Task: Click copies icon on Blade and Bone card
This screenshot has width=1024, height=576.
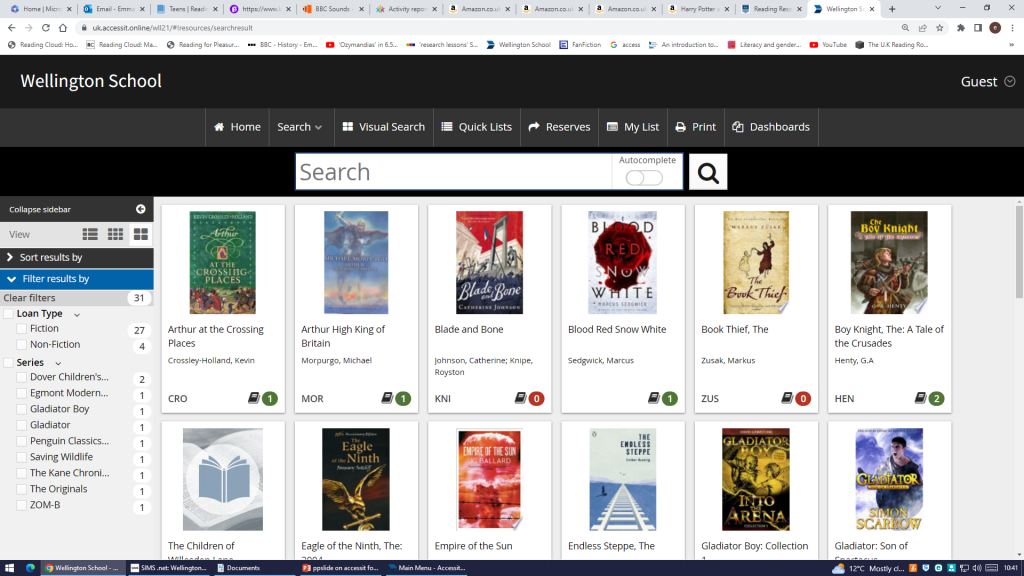Action: (520, 398)
